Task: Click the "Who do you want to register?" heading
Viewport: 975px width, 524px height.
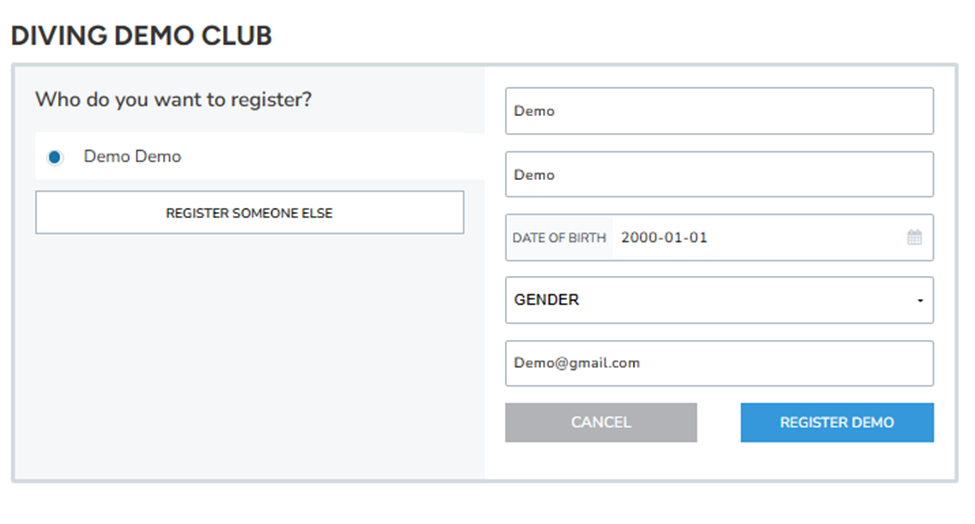Action: coord(174,100)
